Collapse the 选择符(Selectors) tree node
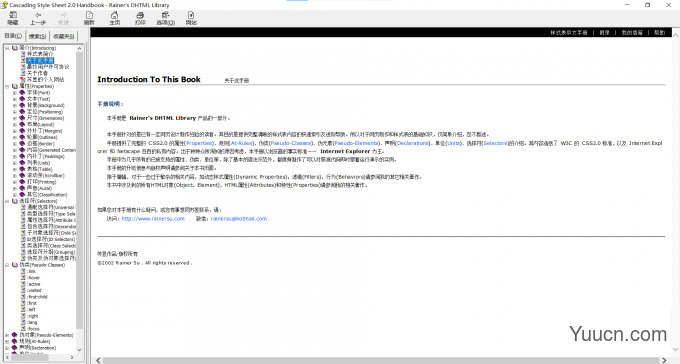Viewport: 680px width, 364px height. [7, 201]
